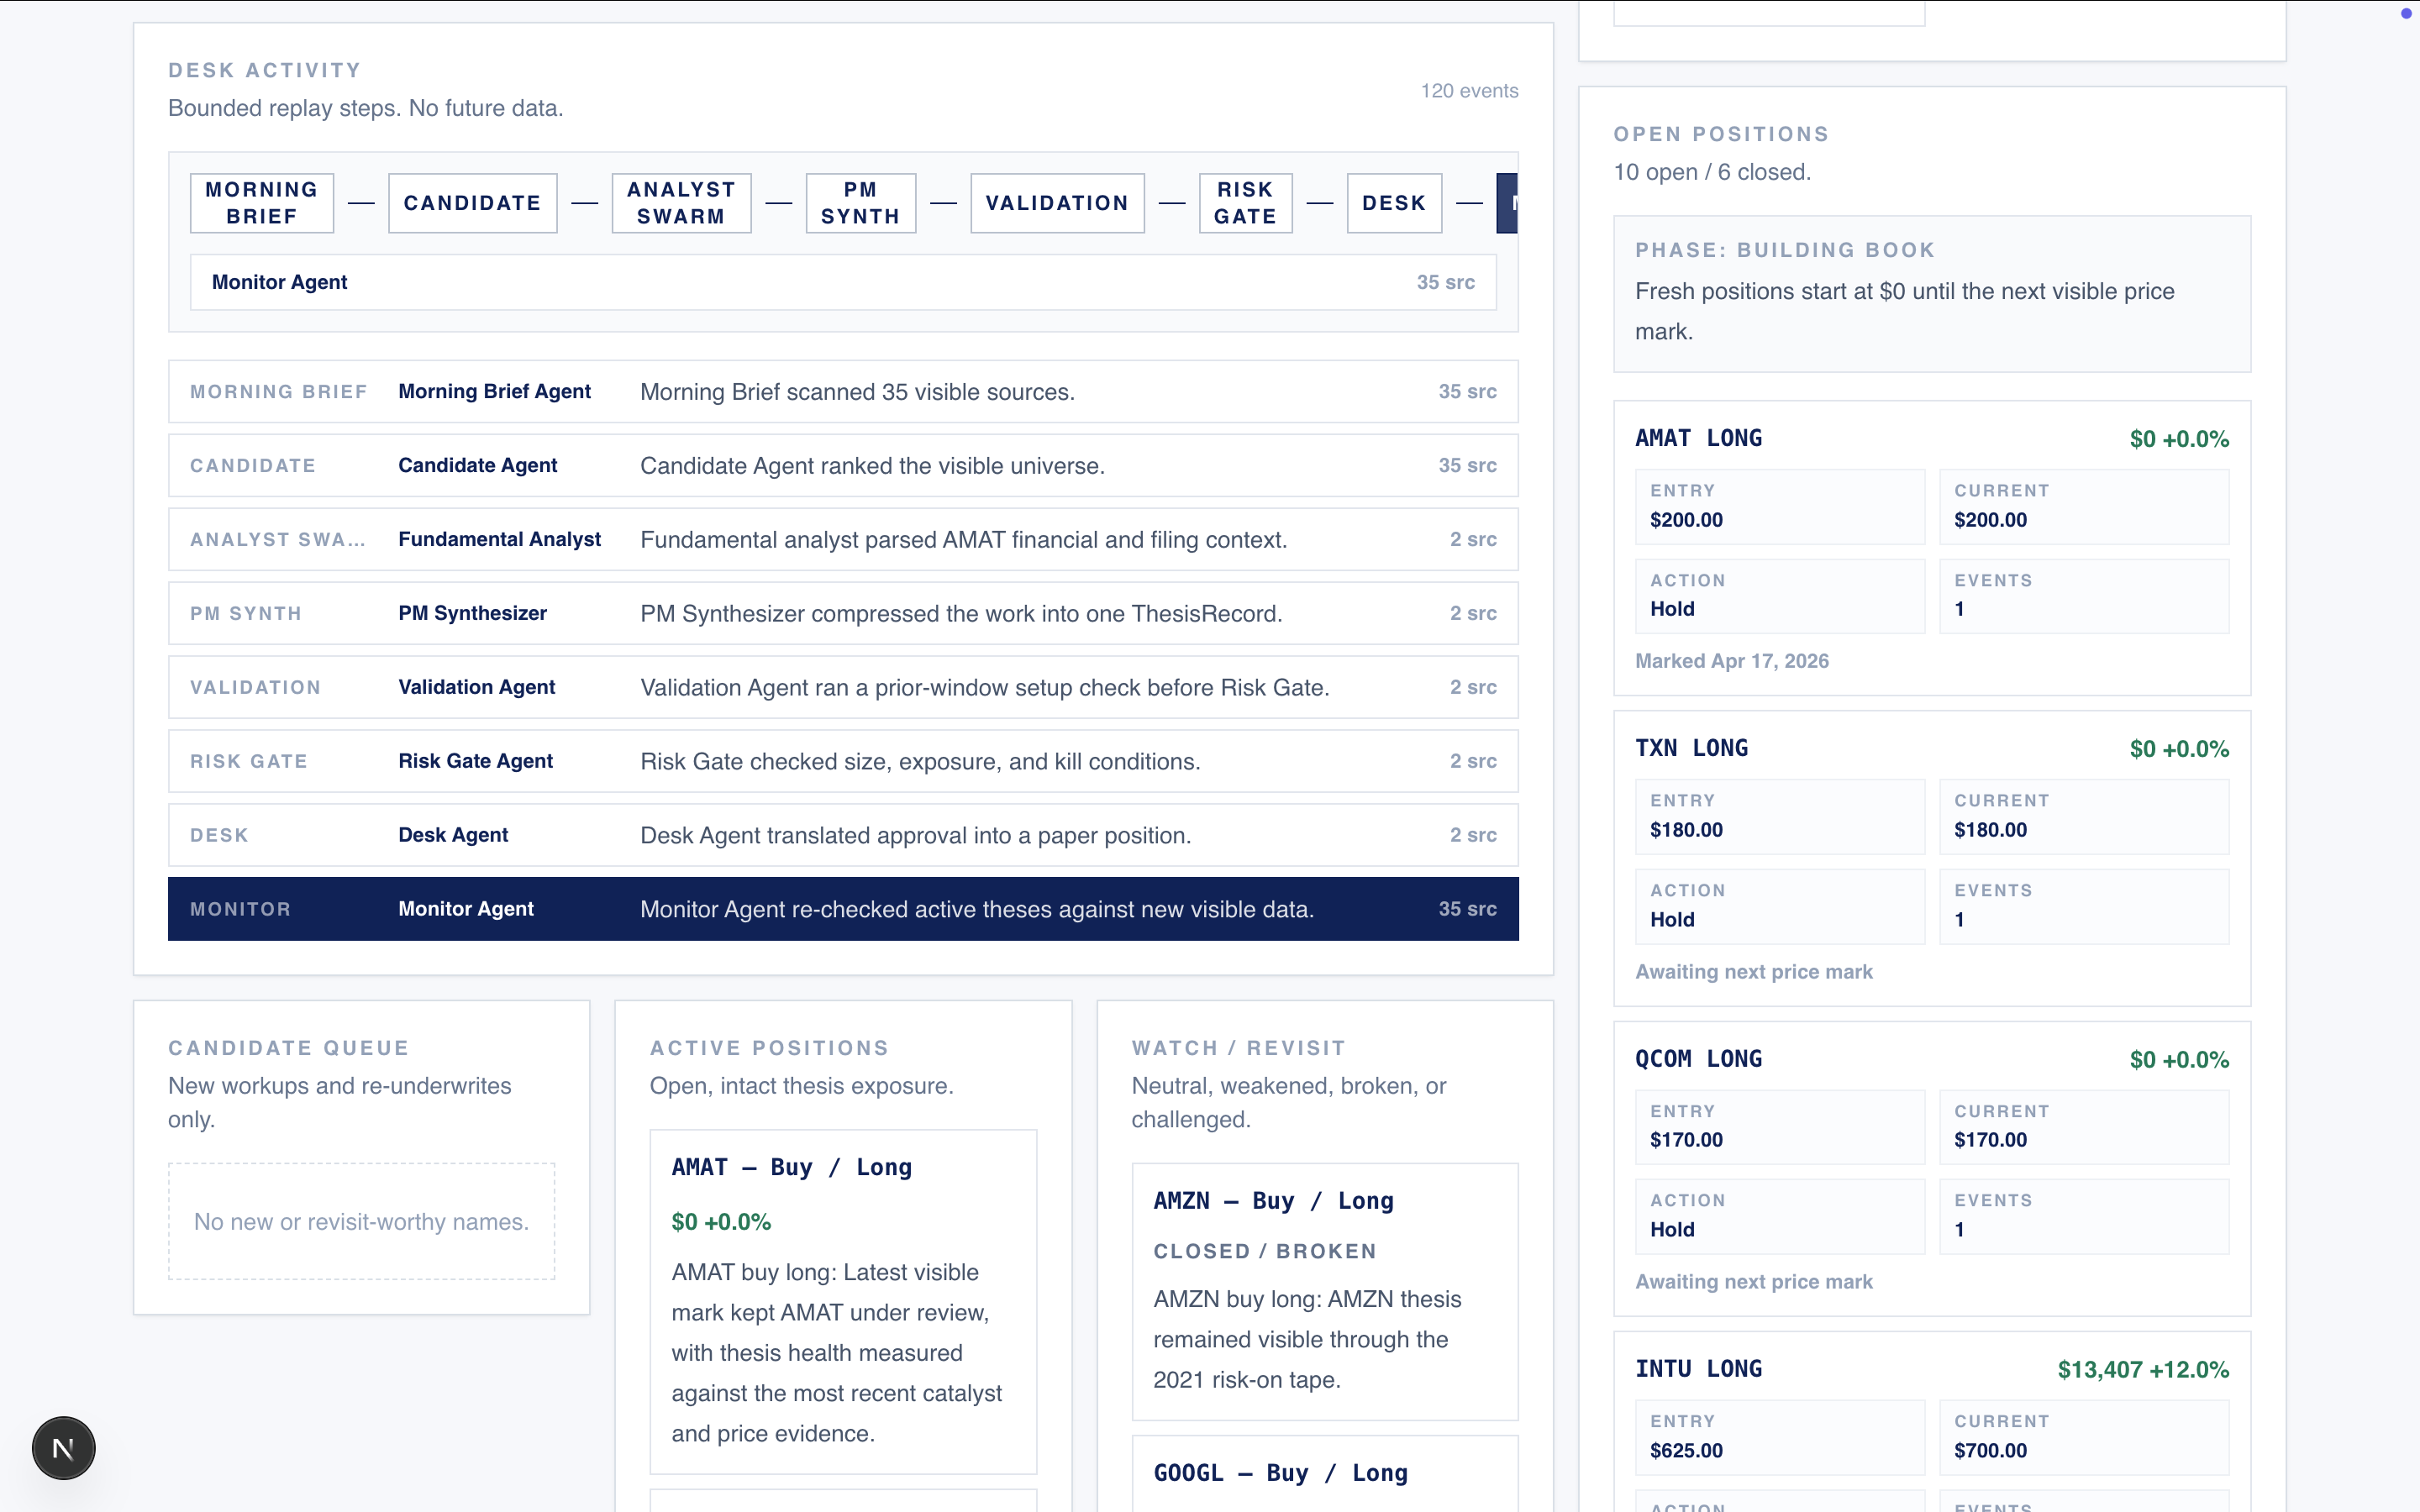Click the partially visible dark pipeline step
Image resolution: width=2420 pixels, height=1512 pixels.
click(x=1506, y=203)
